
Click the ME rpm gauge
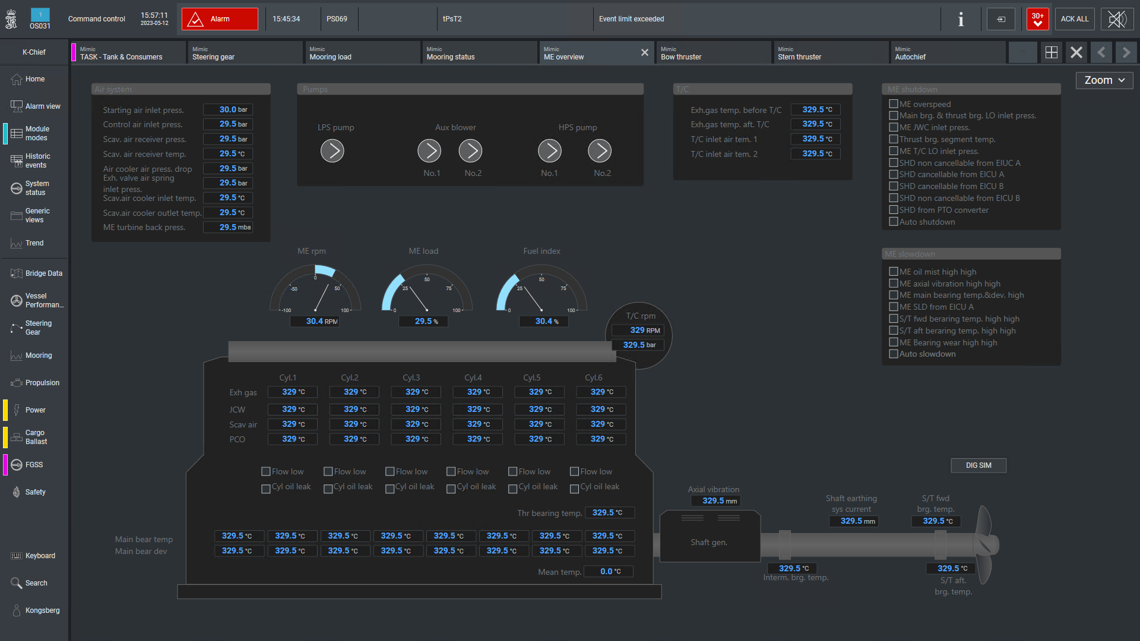pos(316,290)
